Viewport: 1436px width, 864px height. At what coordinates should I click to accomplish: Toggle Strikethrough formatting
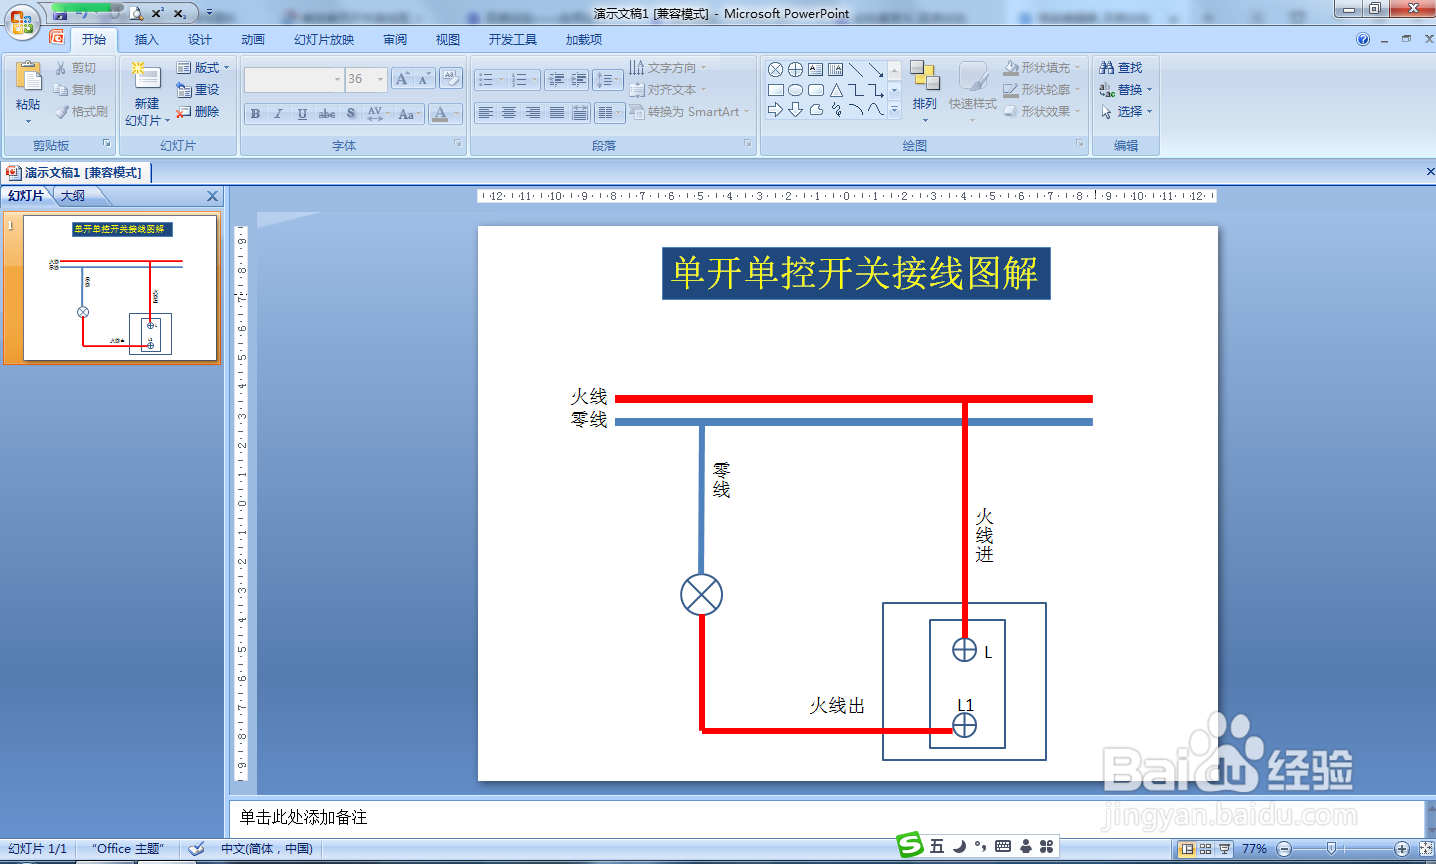click(327, 114)
